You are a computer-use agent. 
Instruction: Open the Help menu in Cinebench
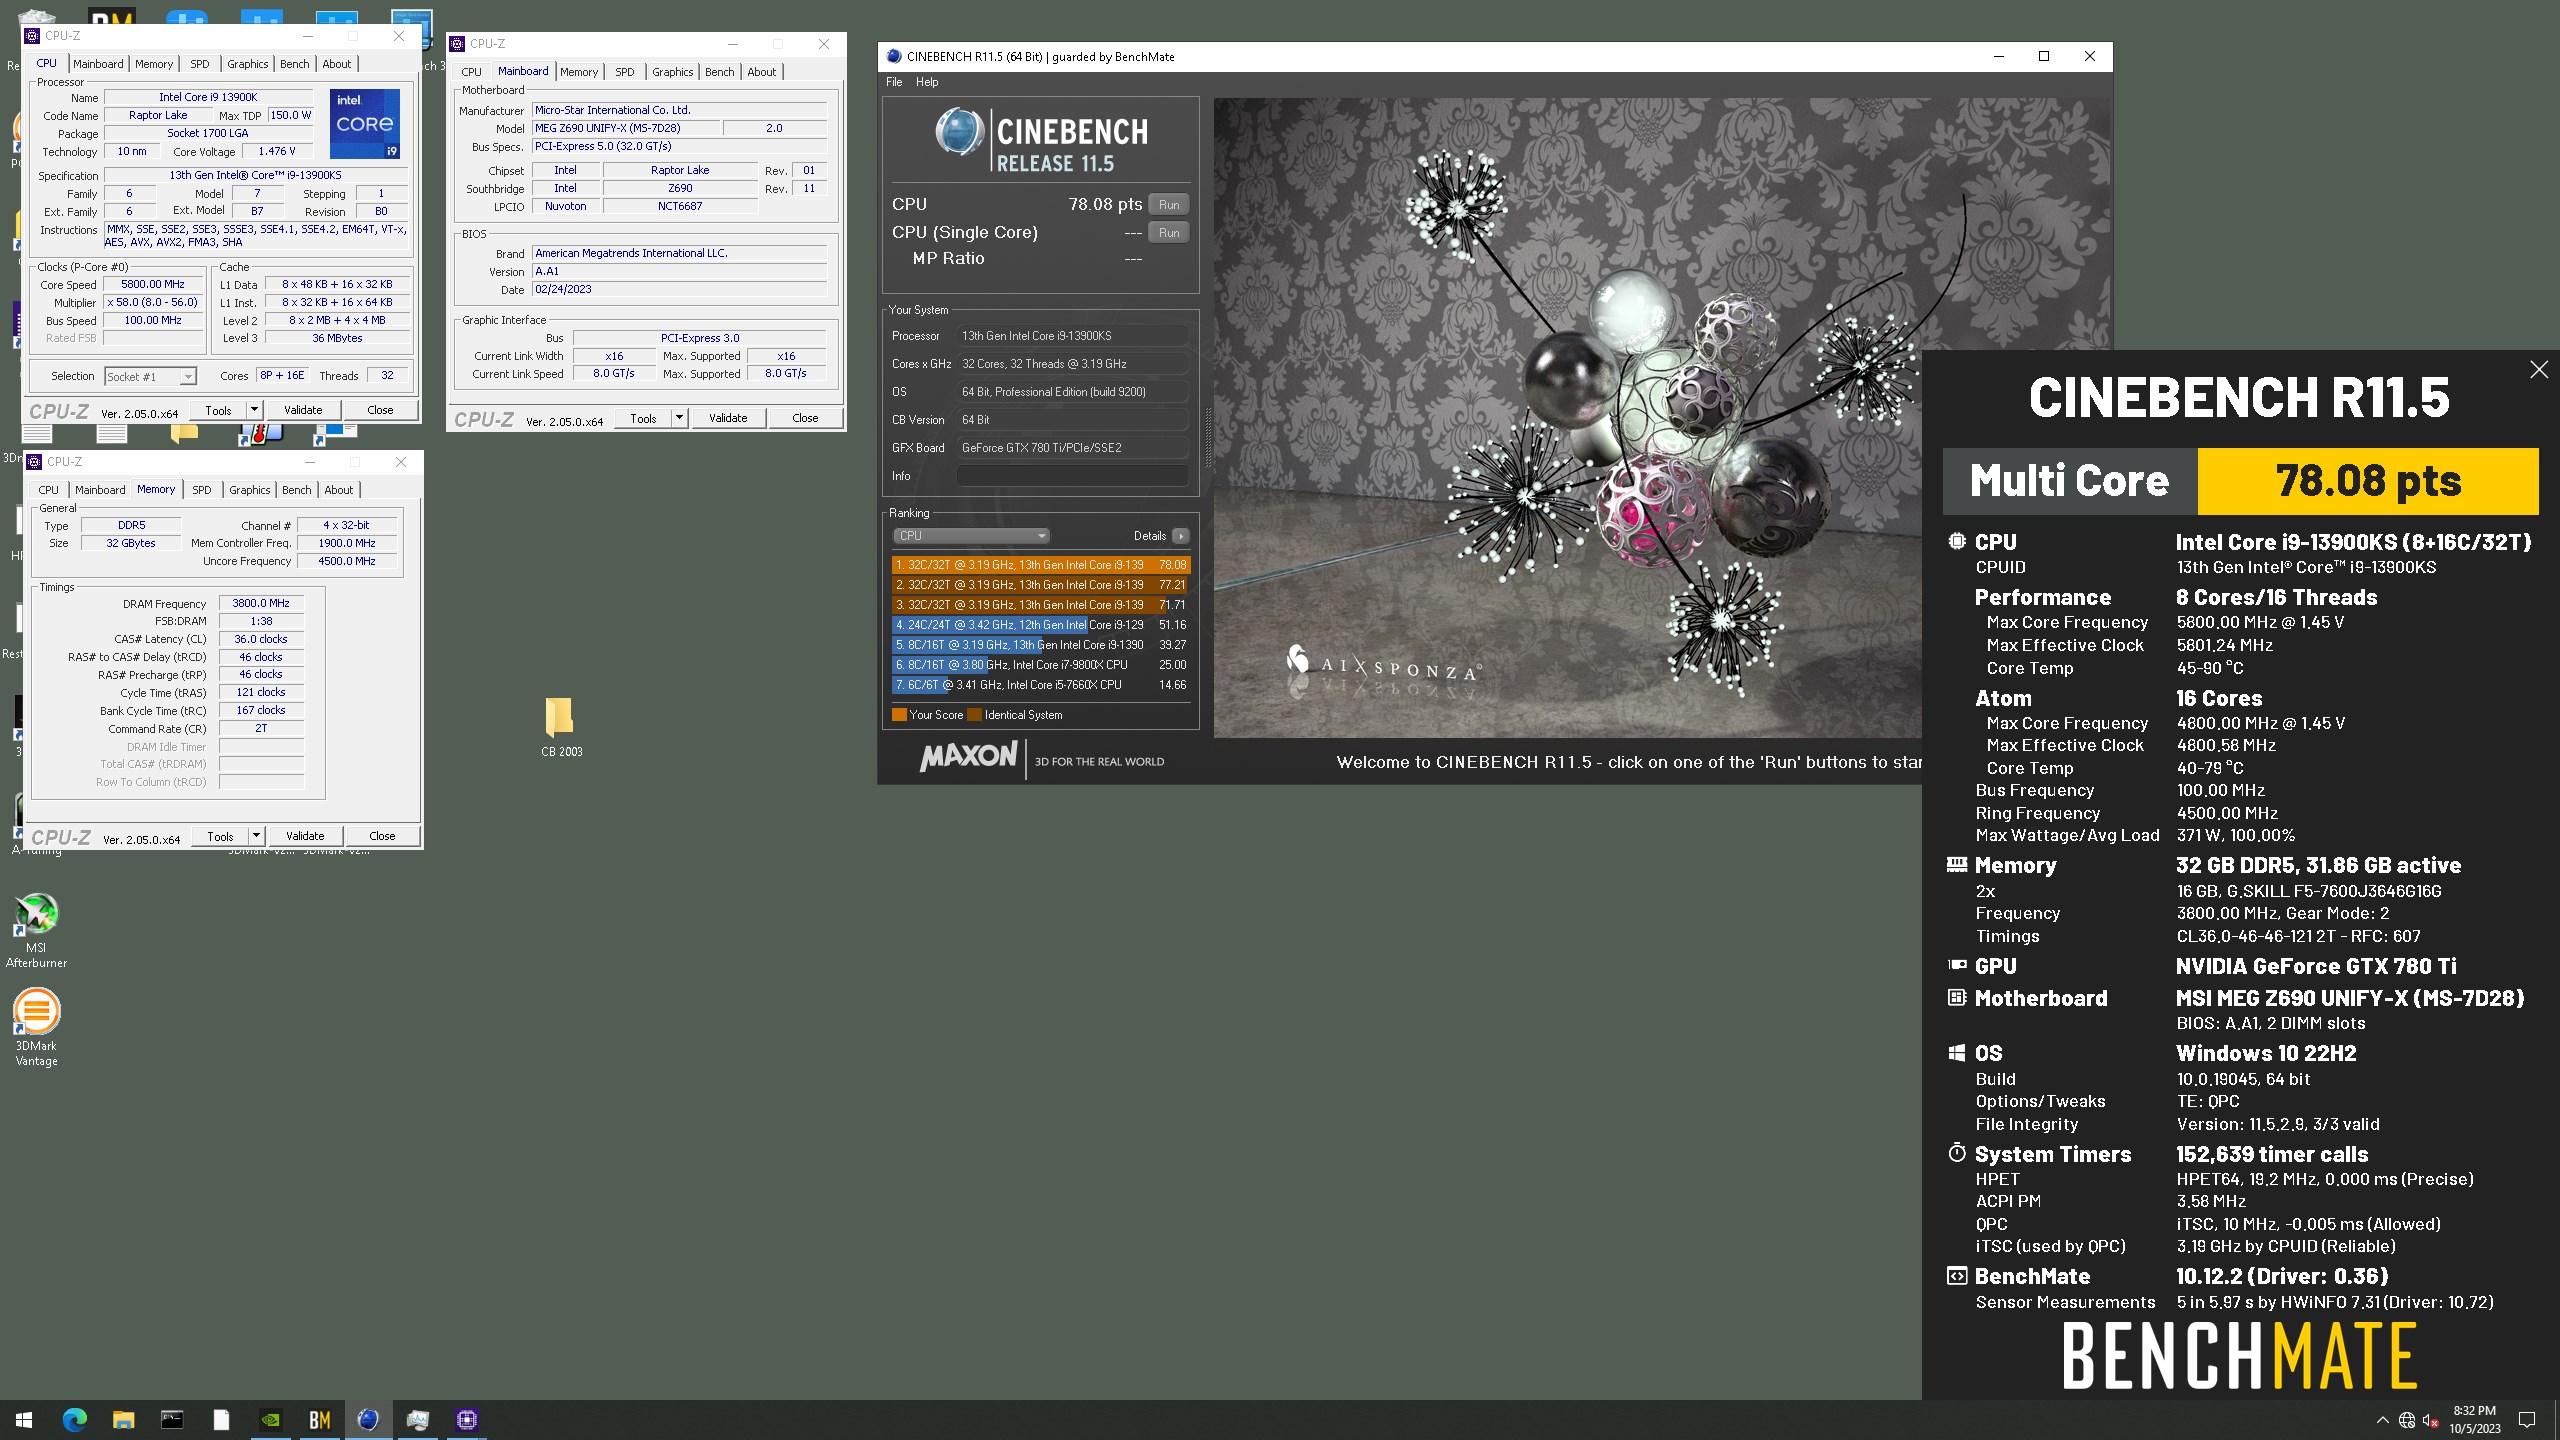927,82
